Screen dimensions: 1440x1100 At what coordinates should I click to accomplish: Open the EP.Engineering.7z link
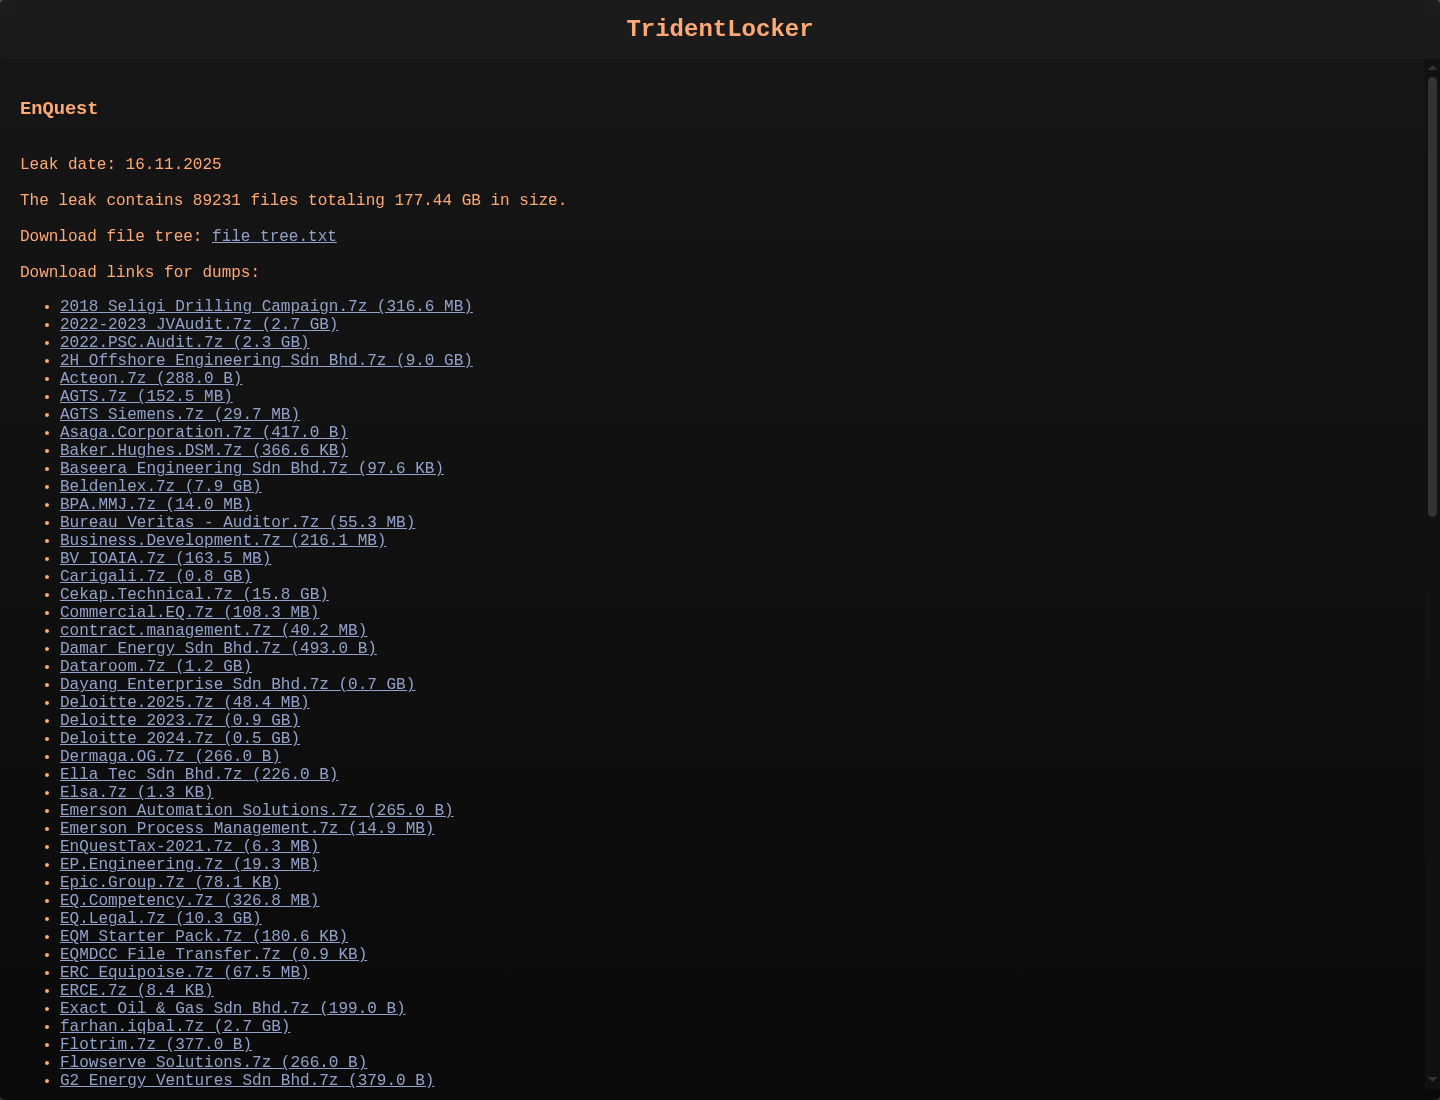[x=190, y=864]
